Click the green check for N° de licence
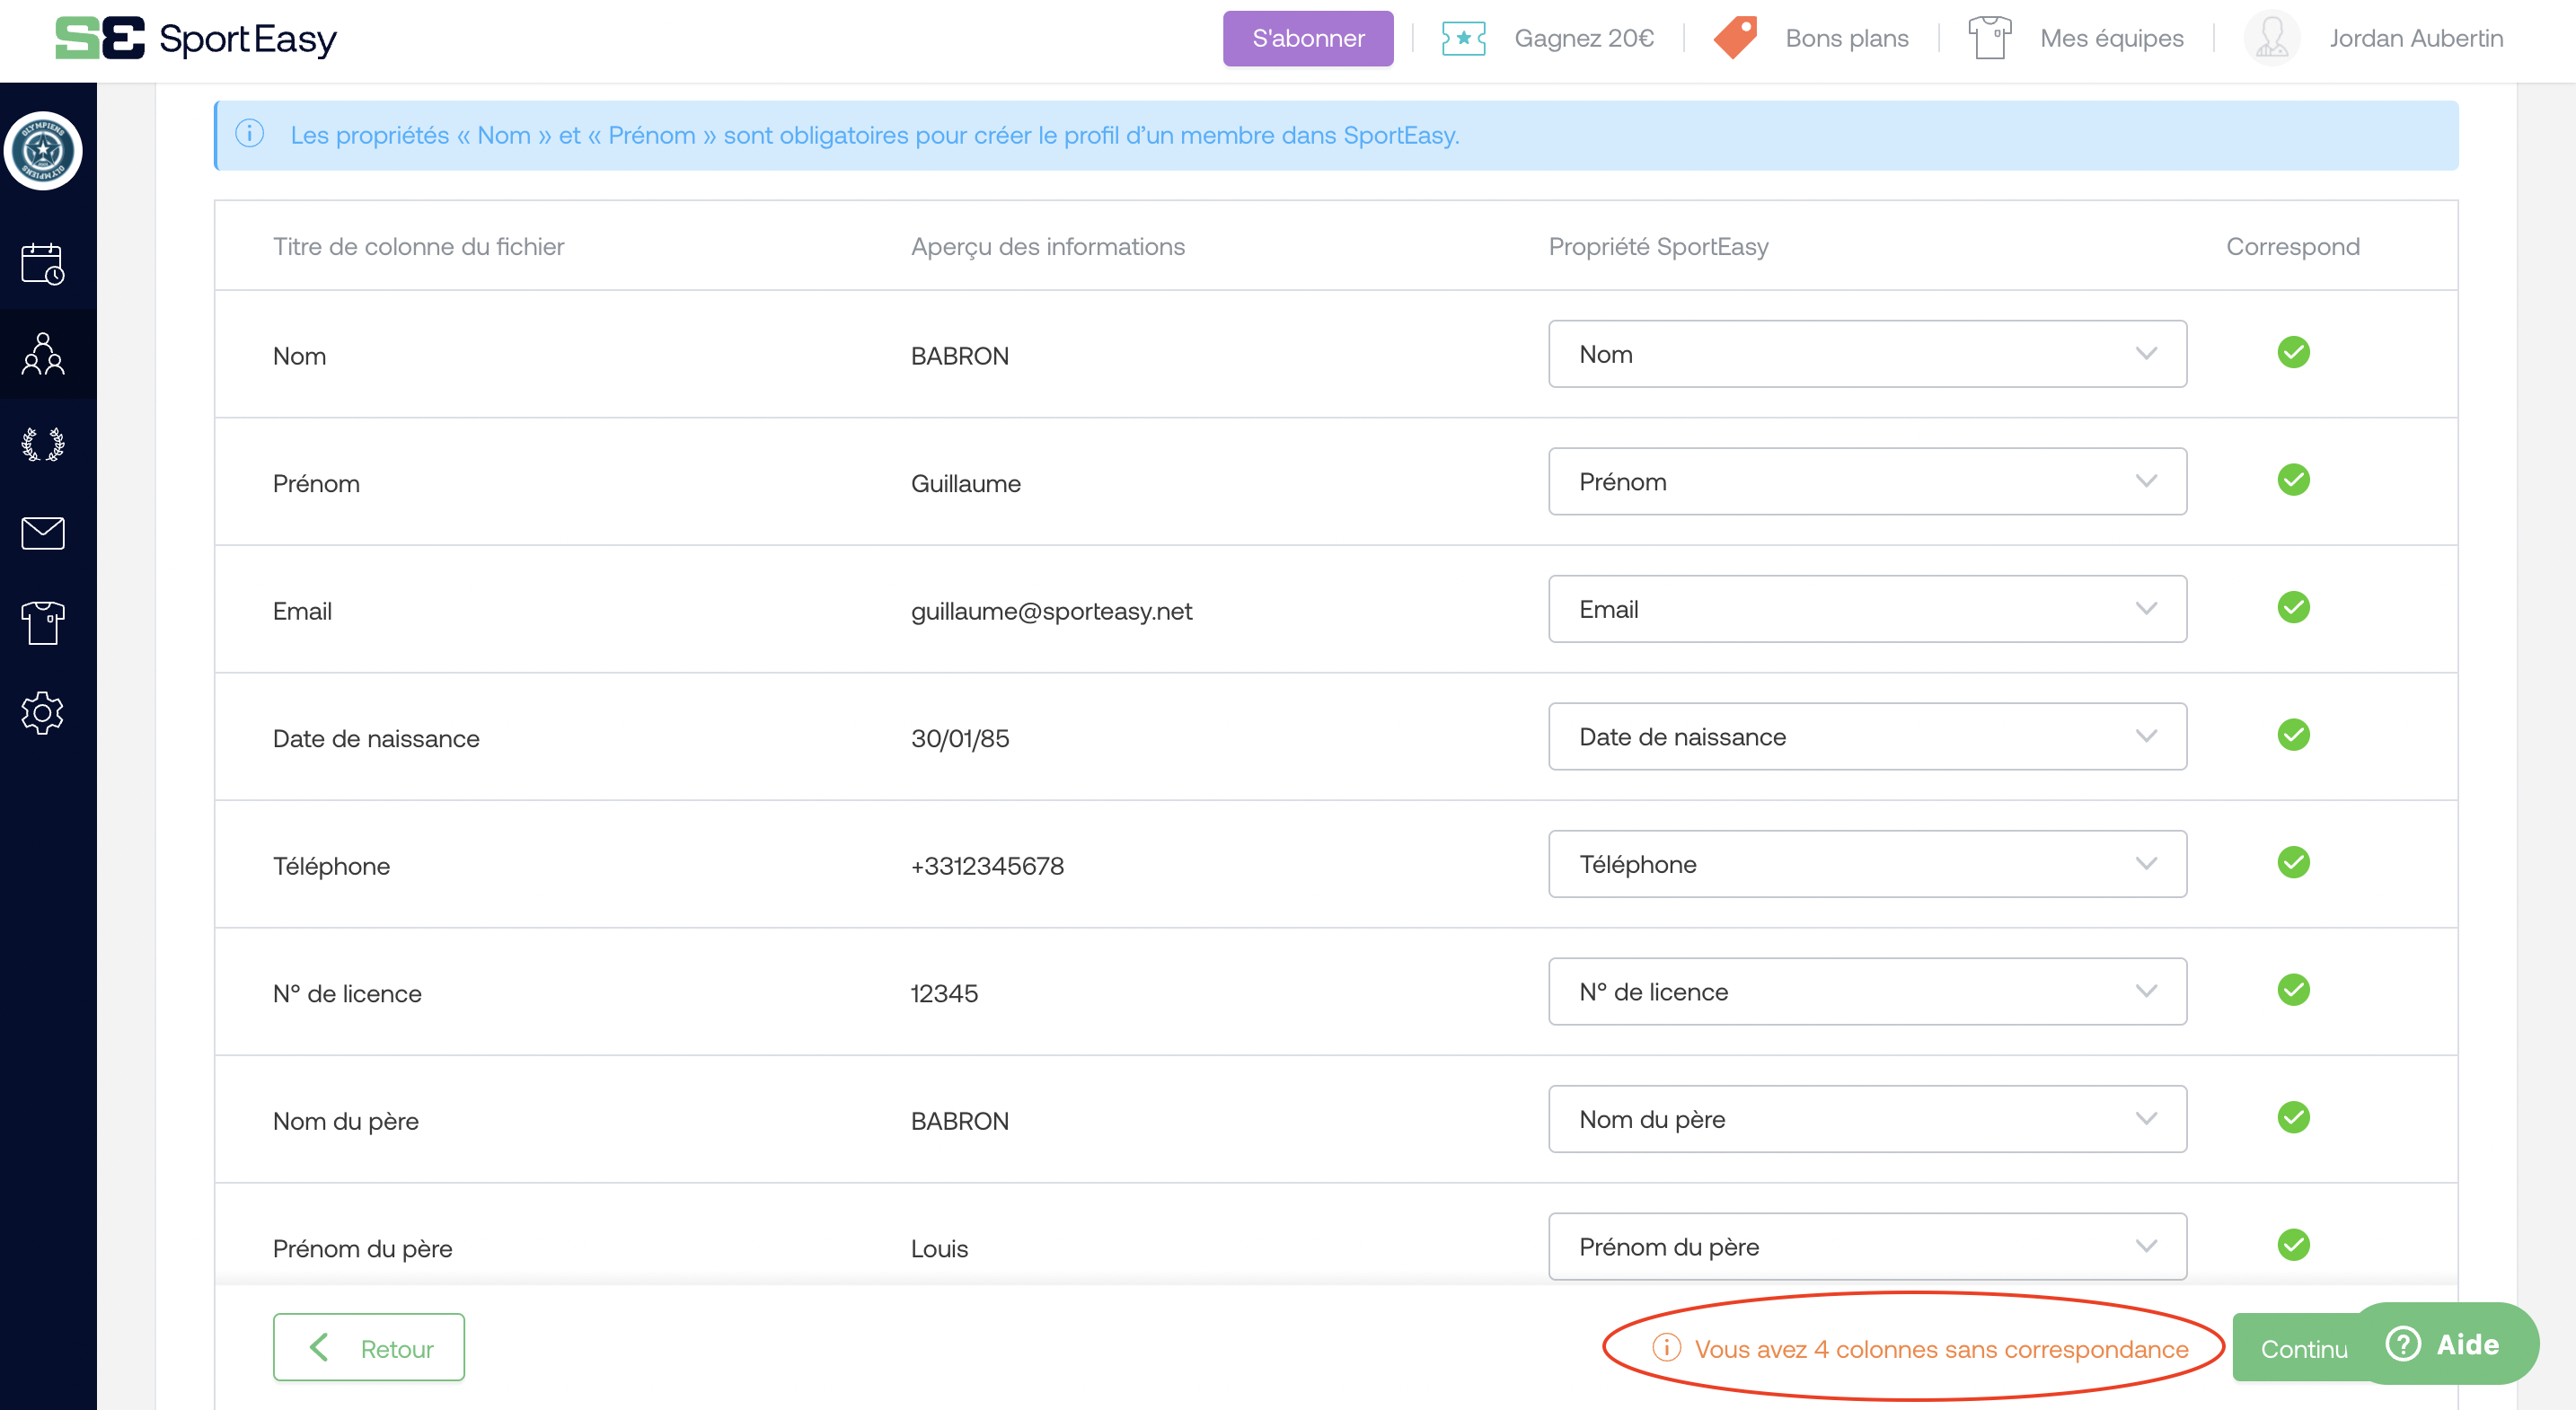Image resolution: width=2576 pixels, height=1410 pixels. coord(2293,990)
